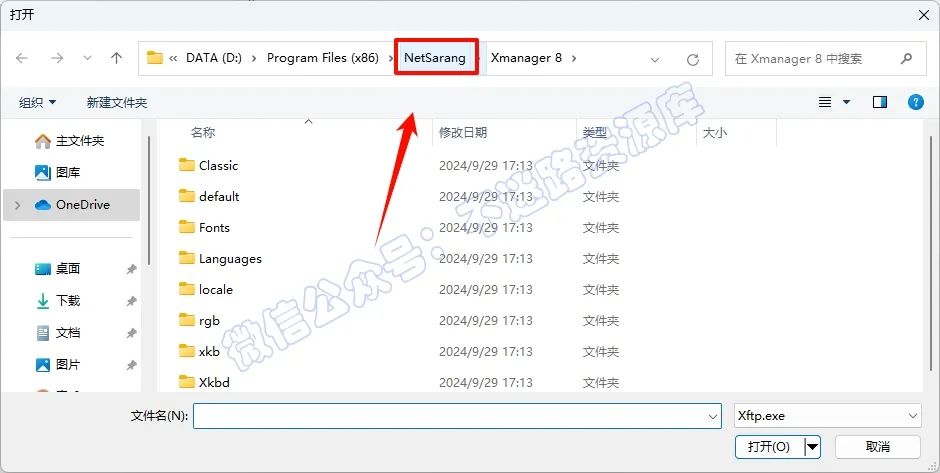Click the navigation pane scrollbar

tap(149, 201)
